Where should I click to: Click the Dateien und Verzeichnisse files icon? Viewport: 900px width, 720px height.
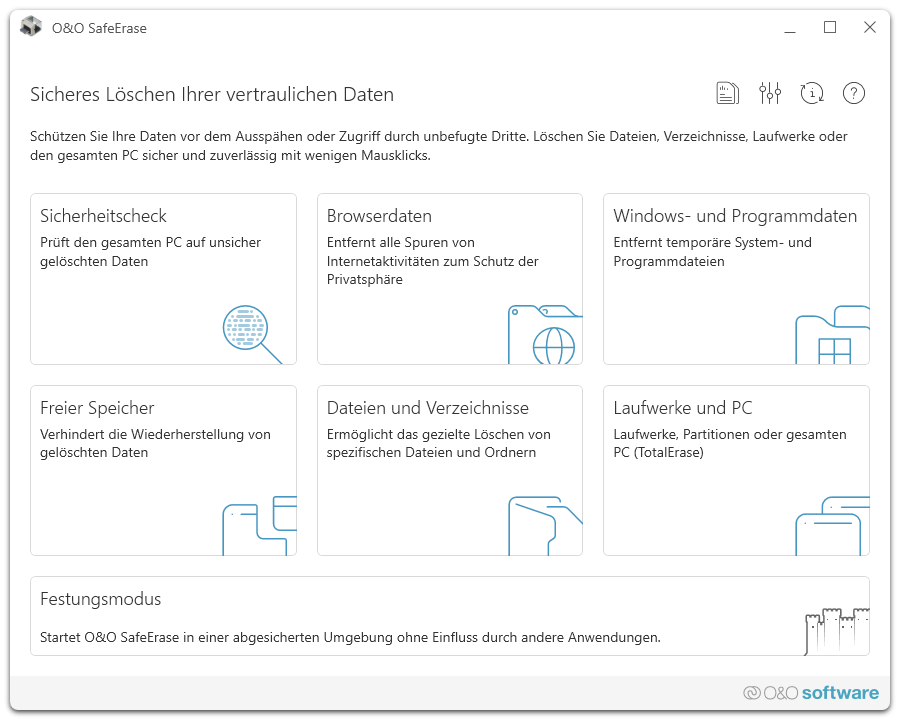545,525
